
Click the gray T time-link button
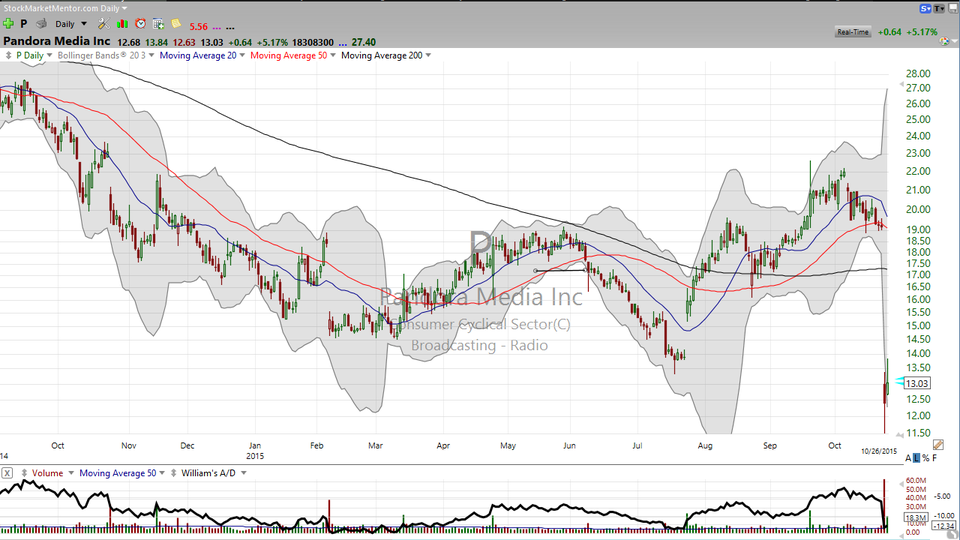(939, 9)
